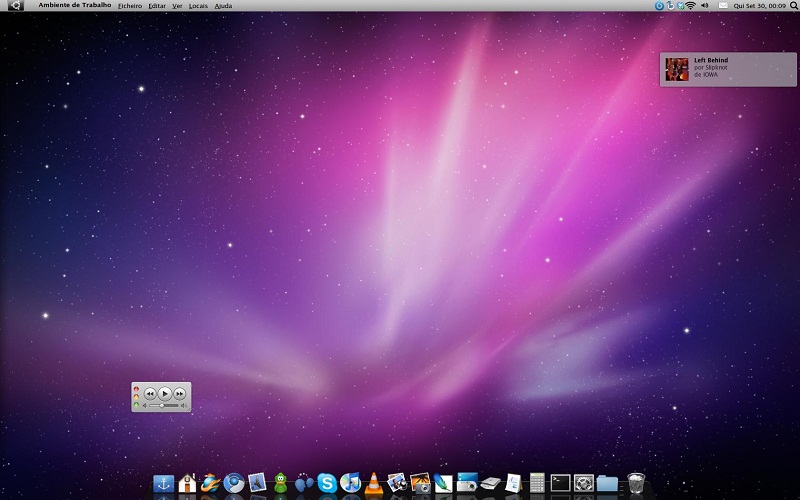Skip to the next track
Image resolution: width=800 pixels, height=500 pixels.
point(180,394)
